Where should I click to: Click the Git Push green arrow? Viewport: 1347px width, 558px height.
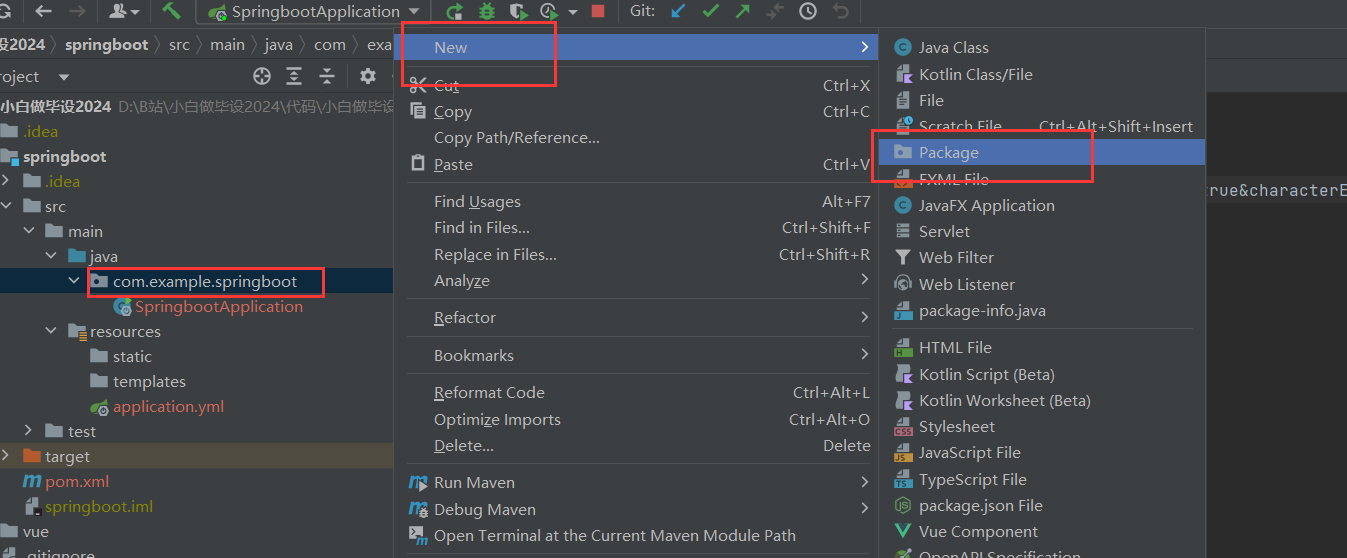pos(742,11)
